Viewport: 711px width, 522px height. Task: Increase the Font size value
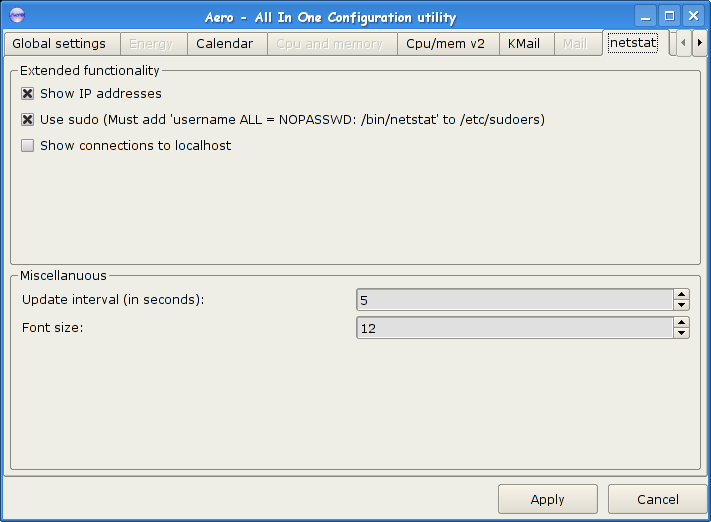click(681, 322)
